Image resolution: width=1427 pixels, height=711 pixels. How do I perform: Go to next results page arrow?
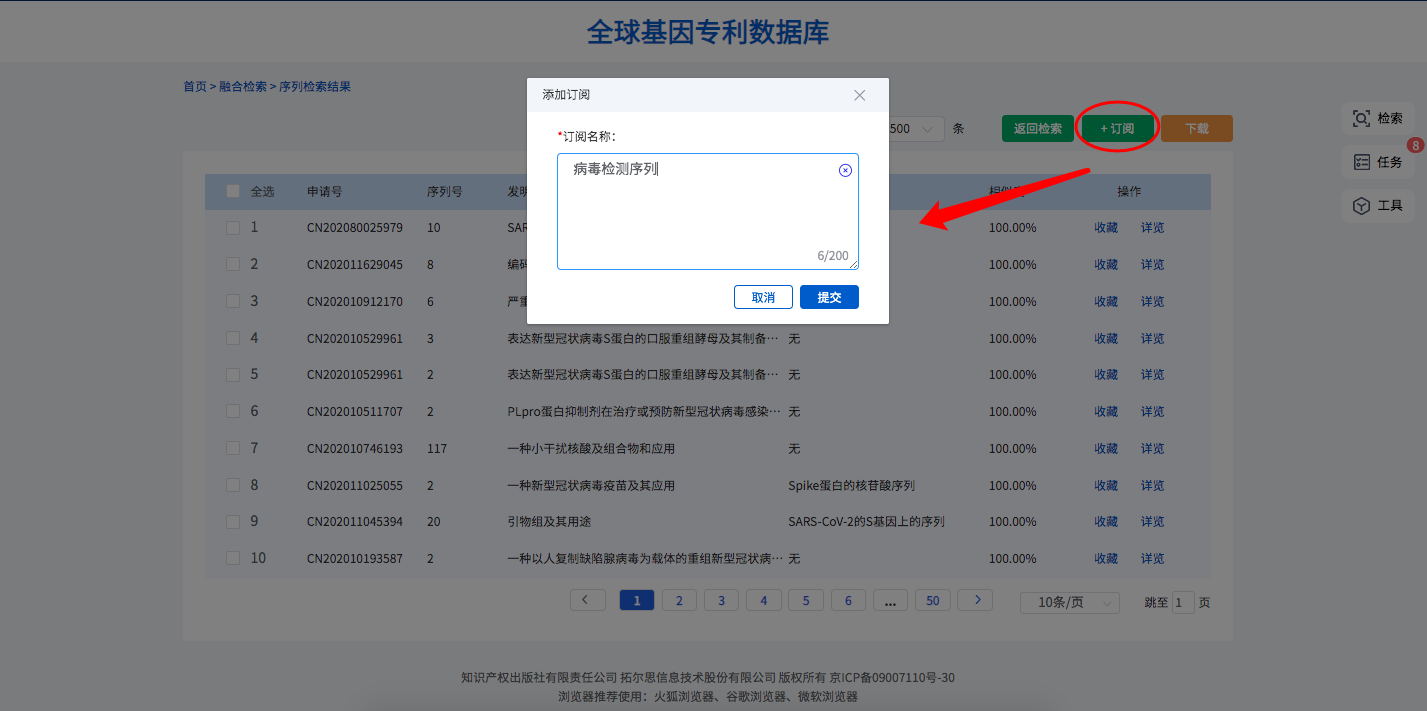pyautogui.click(x=975, y=600)
